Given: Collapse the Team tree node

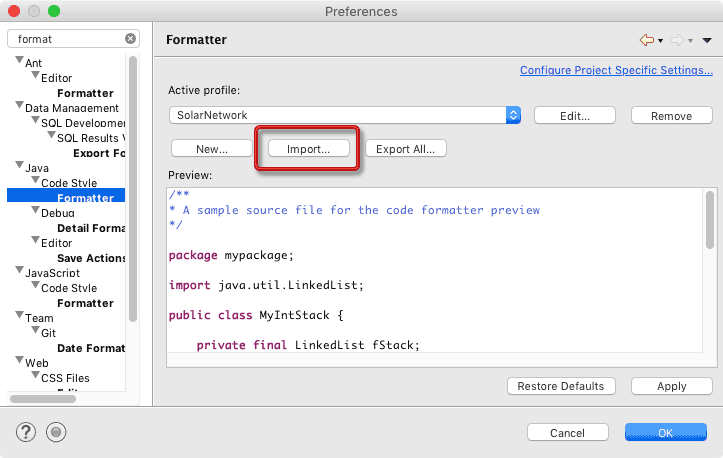Looking at the screenshot, I should 18,318.
